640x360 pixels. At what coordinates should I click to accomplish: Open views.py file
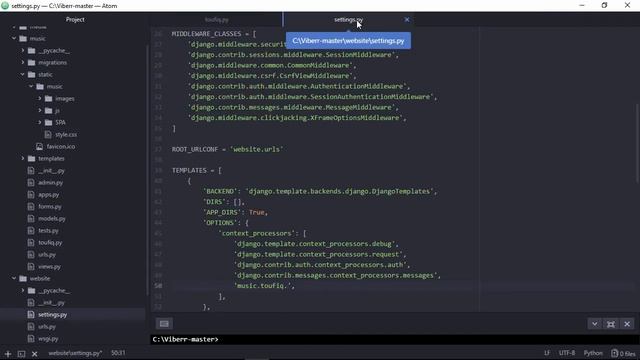pos(49,267)
